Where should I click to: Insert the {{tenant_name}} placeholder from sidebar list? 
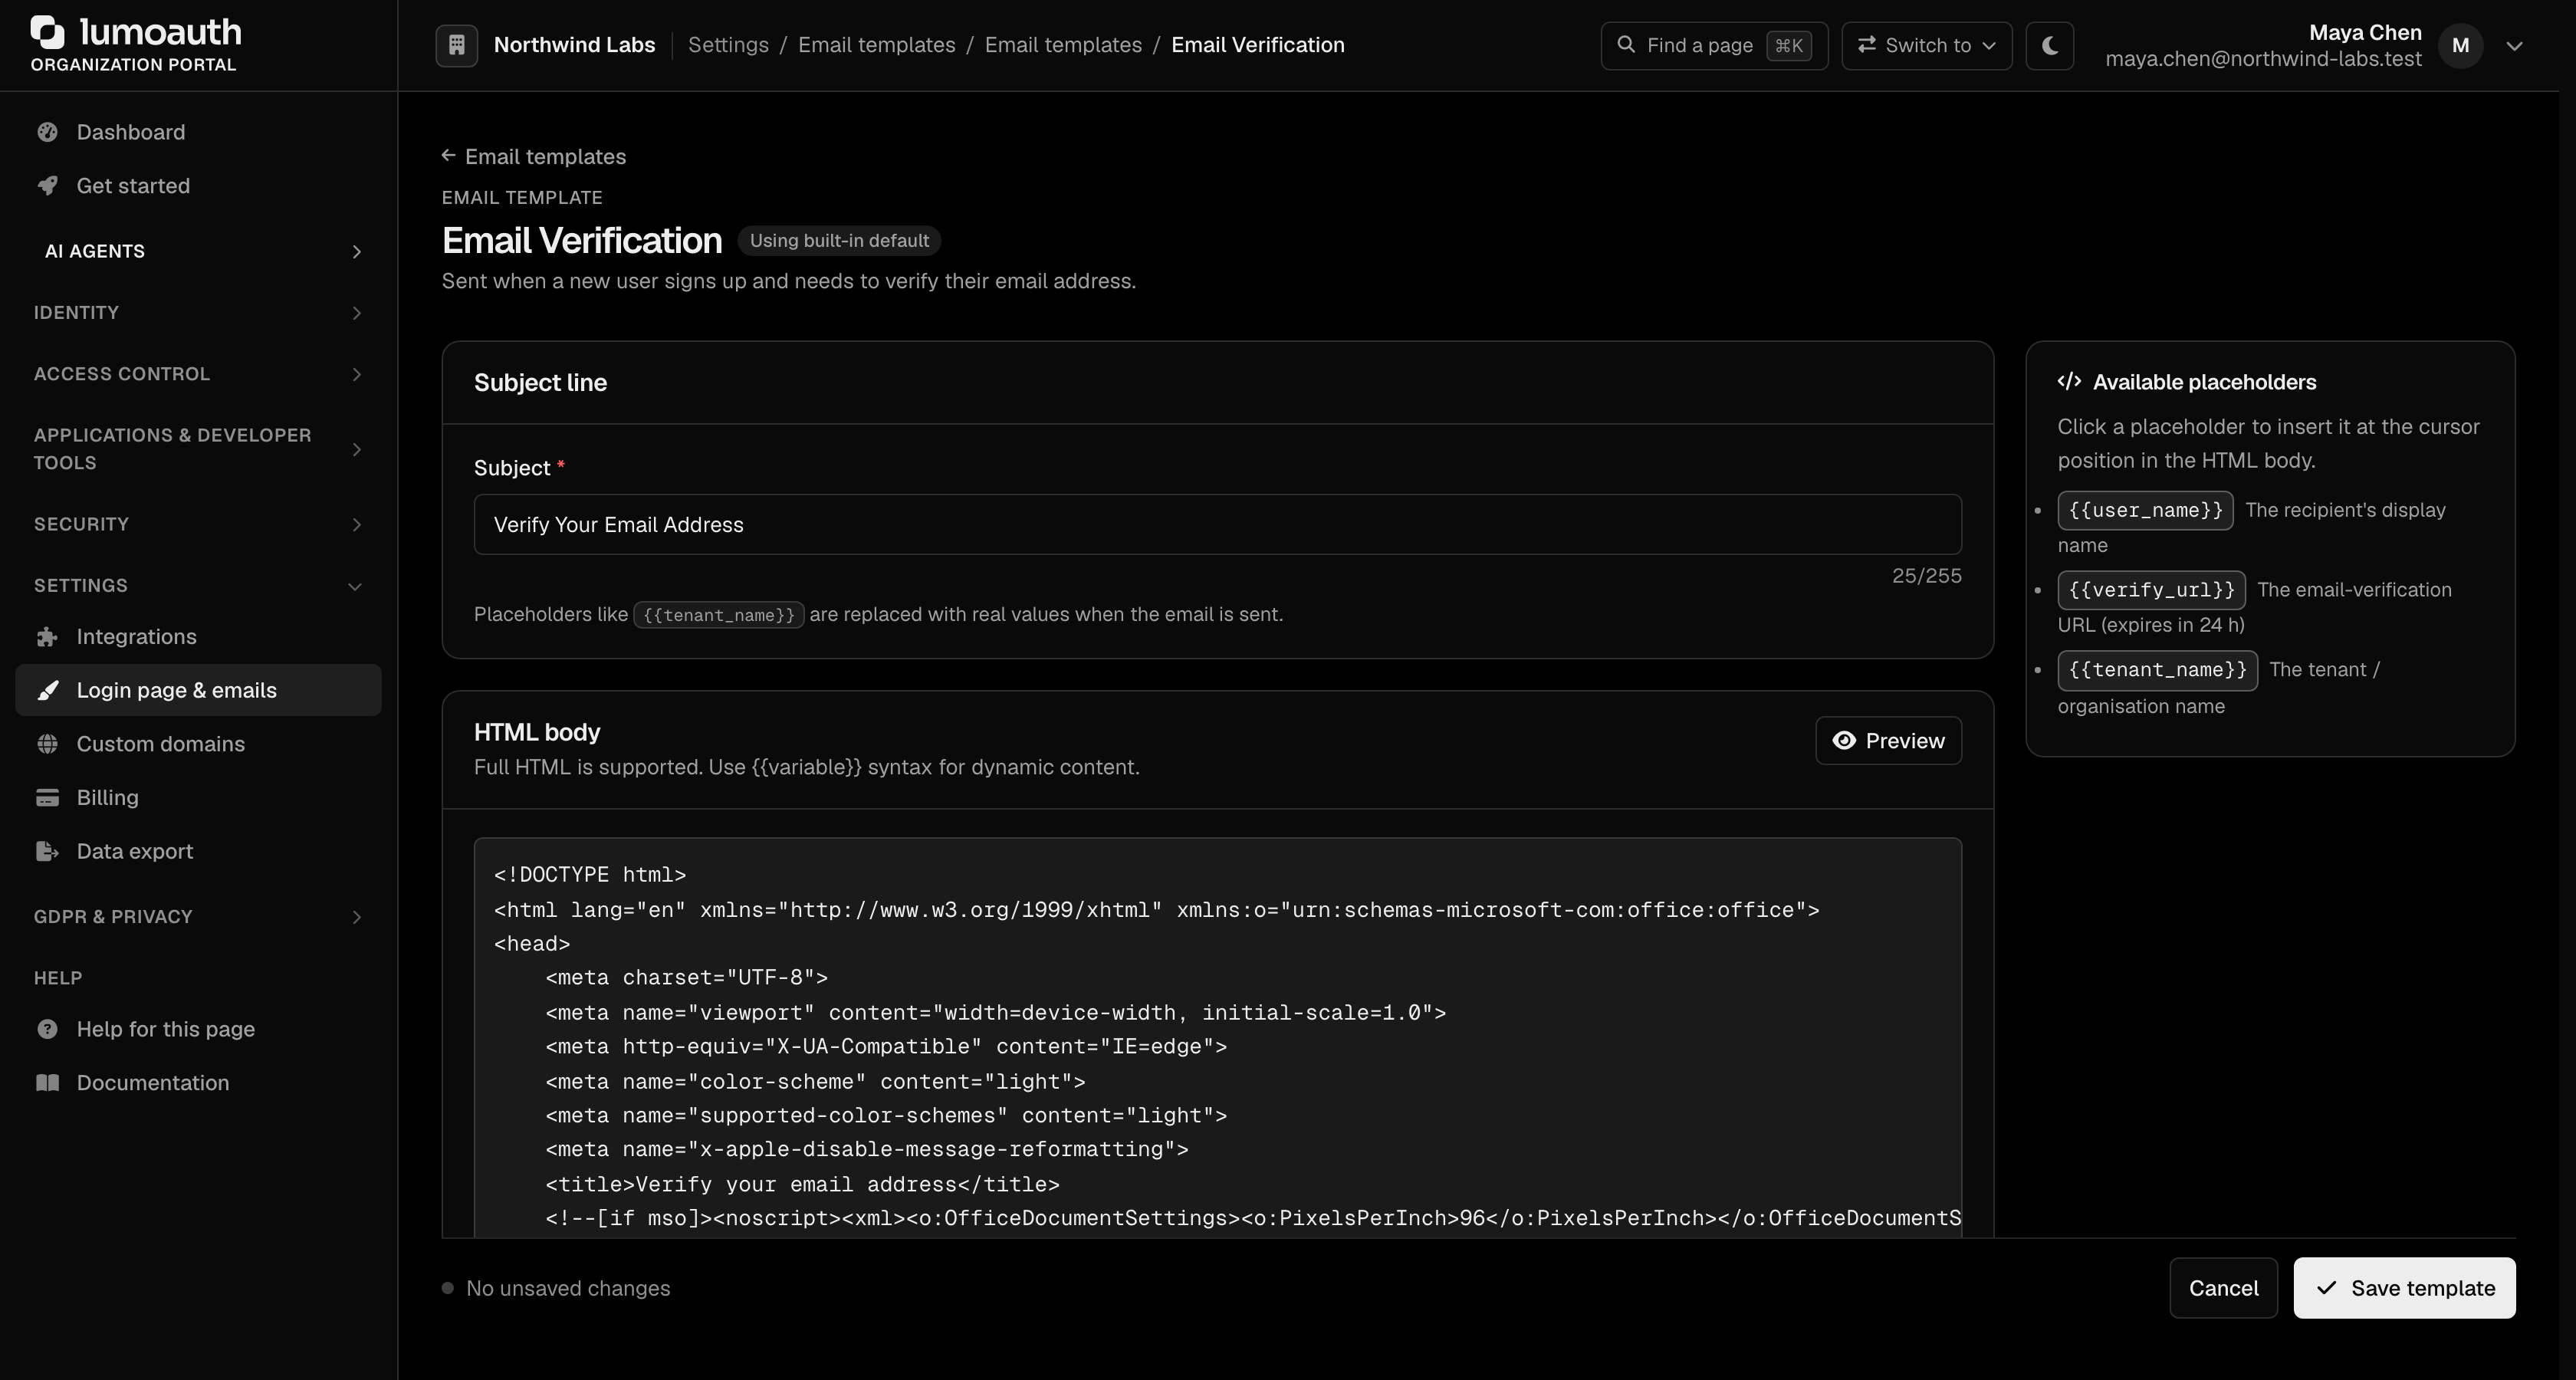[x=2157, y=670]
